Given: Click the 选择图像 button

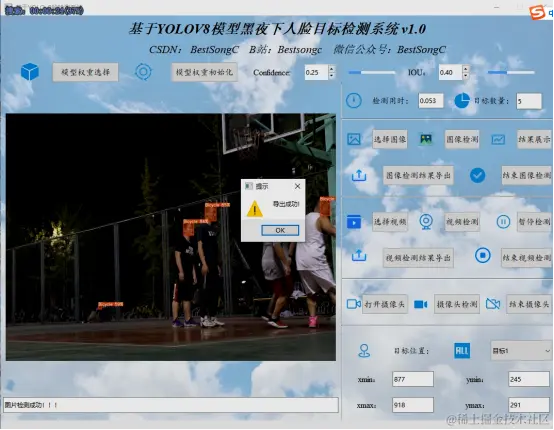Looking at the screenshot, I should point(390,139).
